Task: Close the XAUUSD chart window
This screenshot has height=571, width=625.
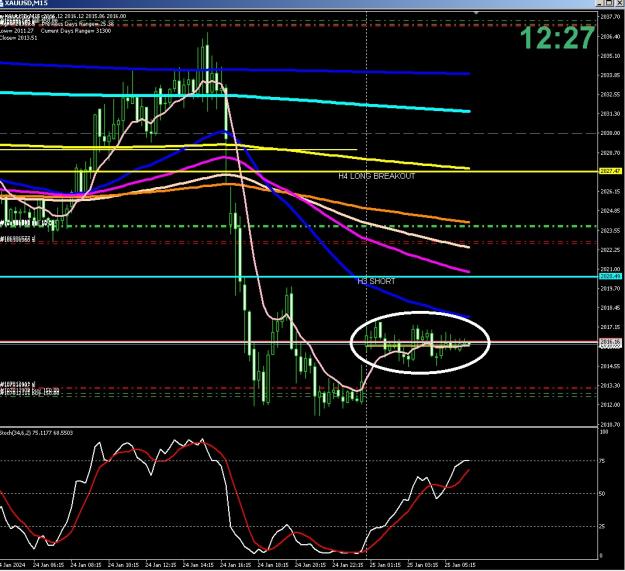Action: [x=617, y=3]
